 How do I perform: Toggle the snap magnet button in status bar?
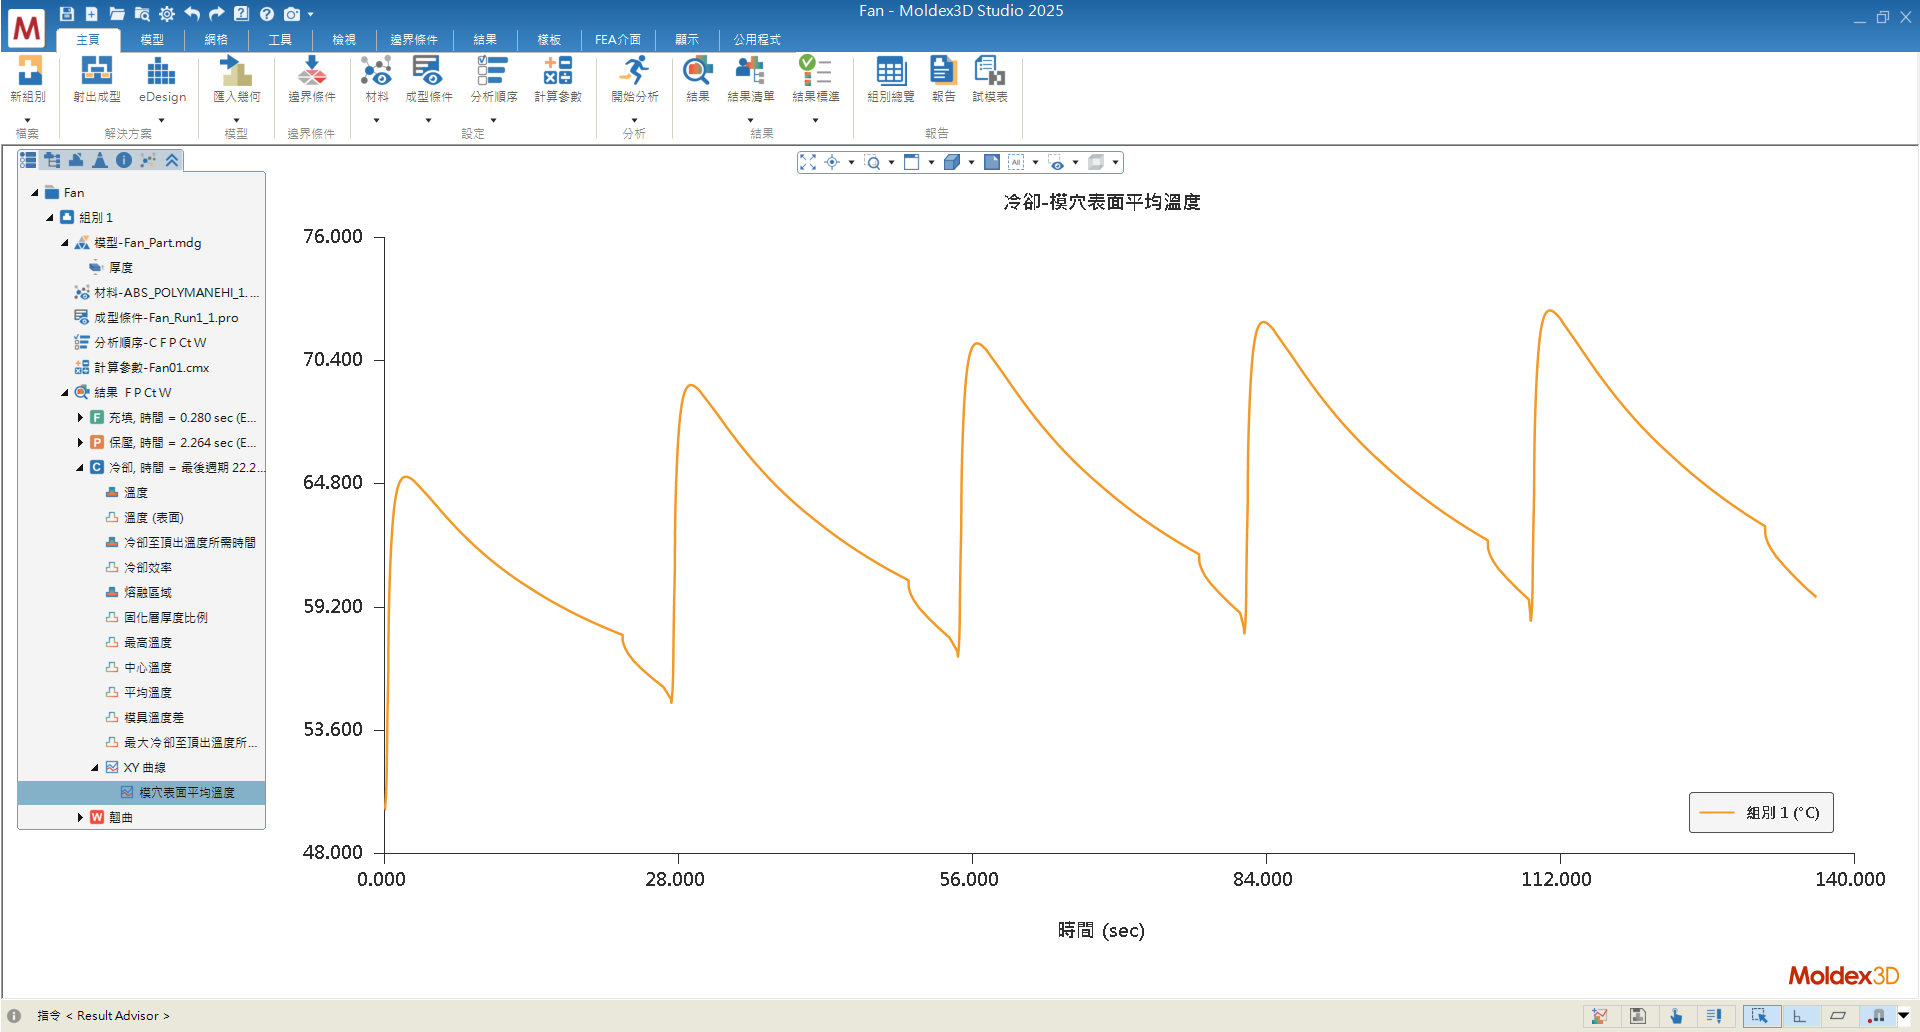[1877, 1016]
